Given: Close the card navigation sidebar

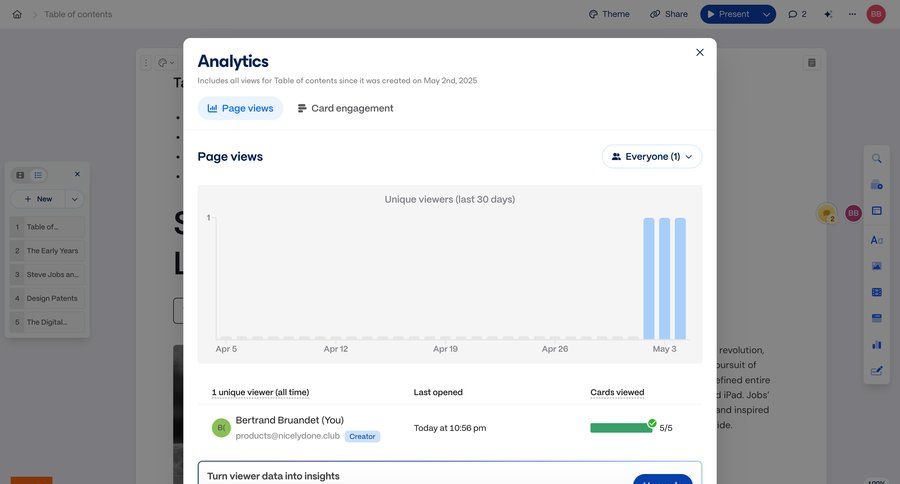Looking at the screenshot, I should coord(77,174).
